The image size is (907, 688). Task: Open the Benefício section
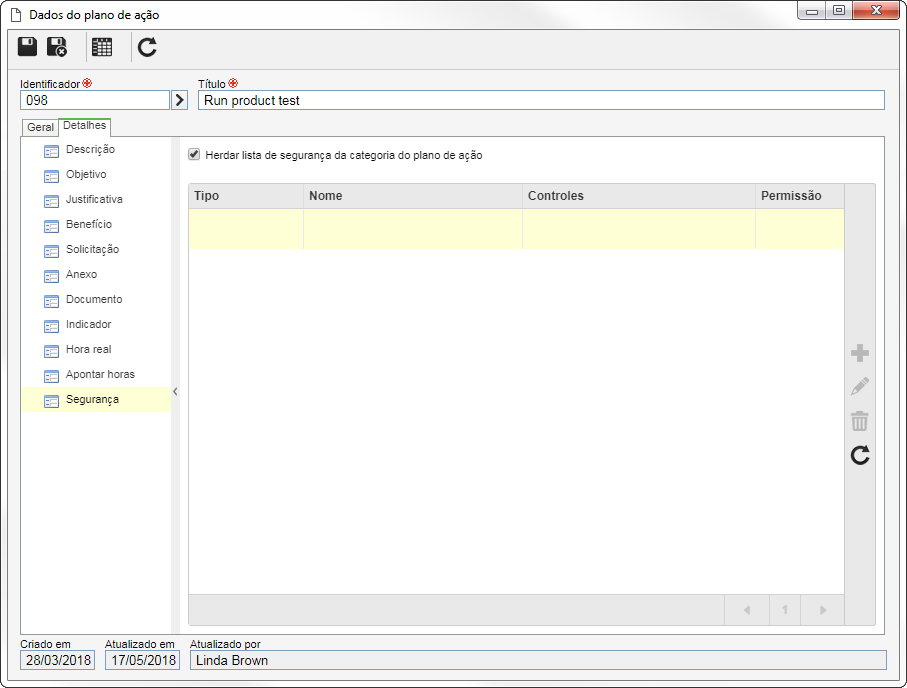point(89,224)
